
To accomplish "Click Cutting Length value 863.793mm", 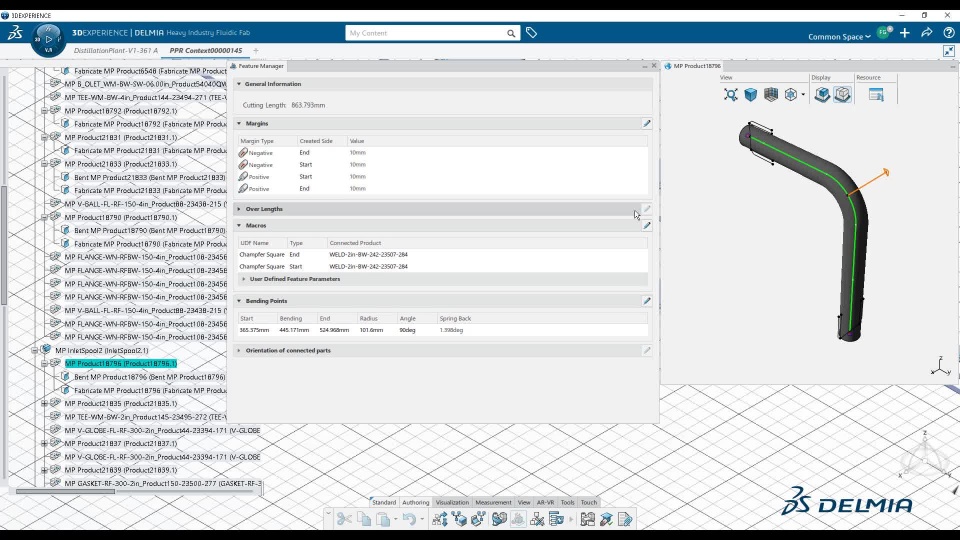I will [x=308, y=105].
